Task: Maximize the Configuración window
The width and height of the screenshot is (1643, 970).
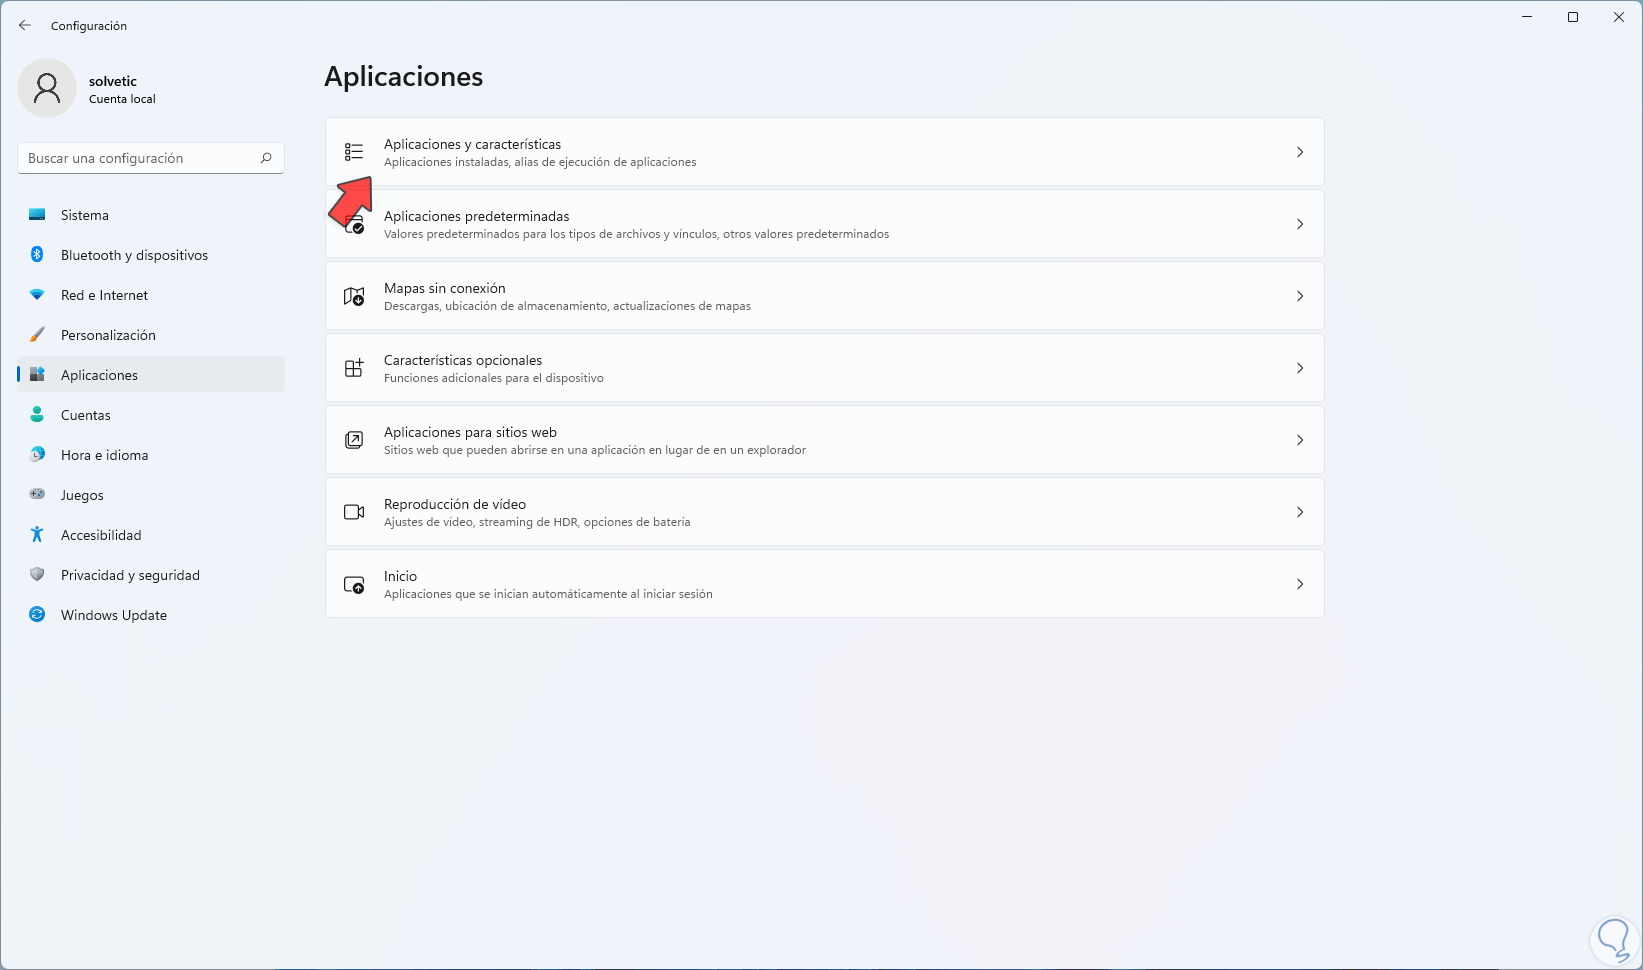Action: tap(1573, 17)
